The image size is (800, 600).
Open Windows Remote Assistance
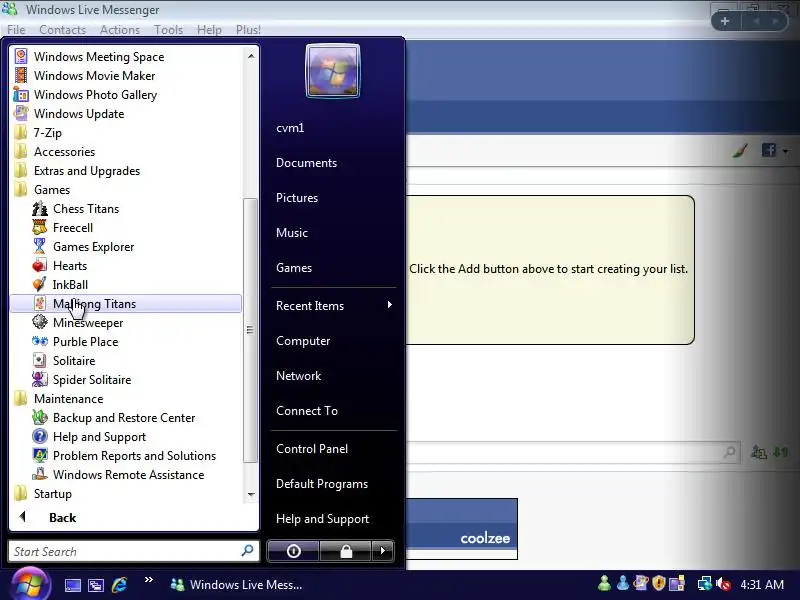[x=129, y=475]
